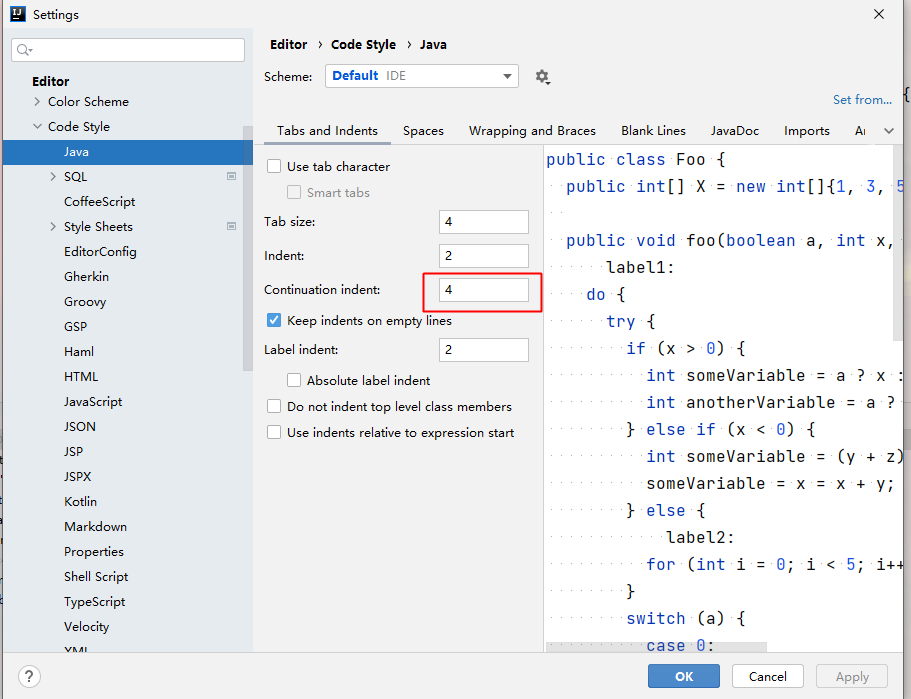Click the Continuation indent field

[483, 289]
